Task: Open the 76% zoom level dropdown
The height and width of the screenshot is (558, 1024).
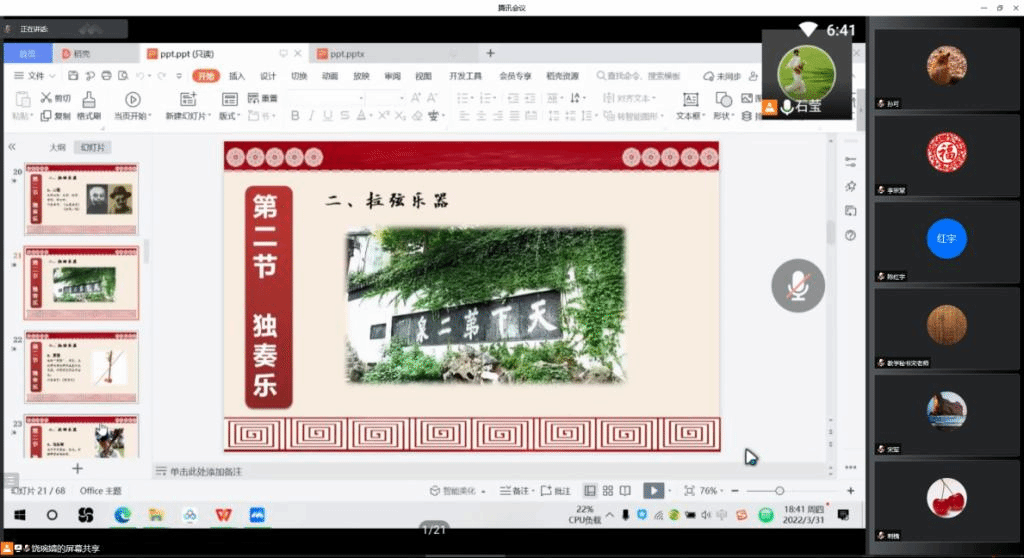Action: [710, 491]
